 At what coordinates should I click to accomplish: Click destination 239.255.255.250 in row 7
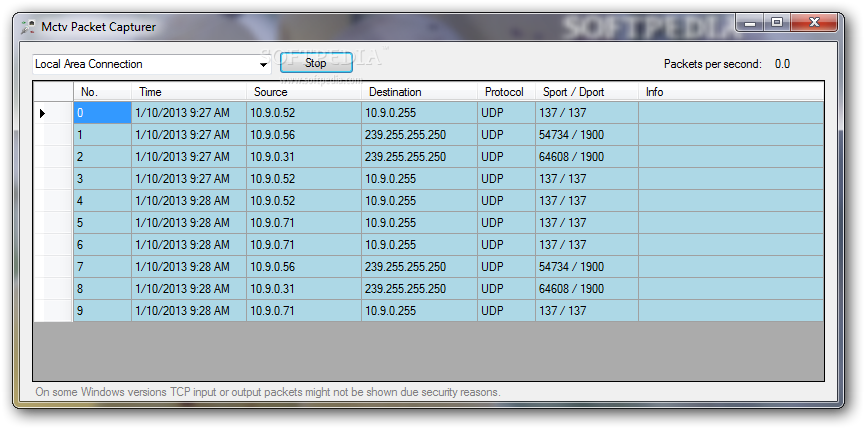pyautogui.click(x=419, y=267)
